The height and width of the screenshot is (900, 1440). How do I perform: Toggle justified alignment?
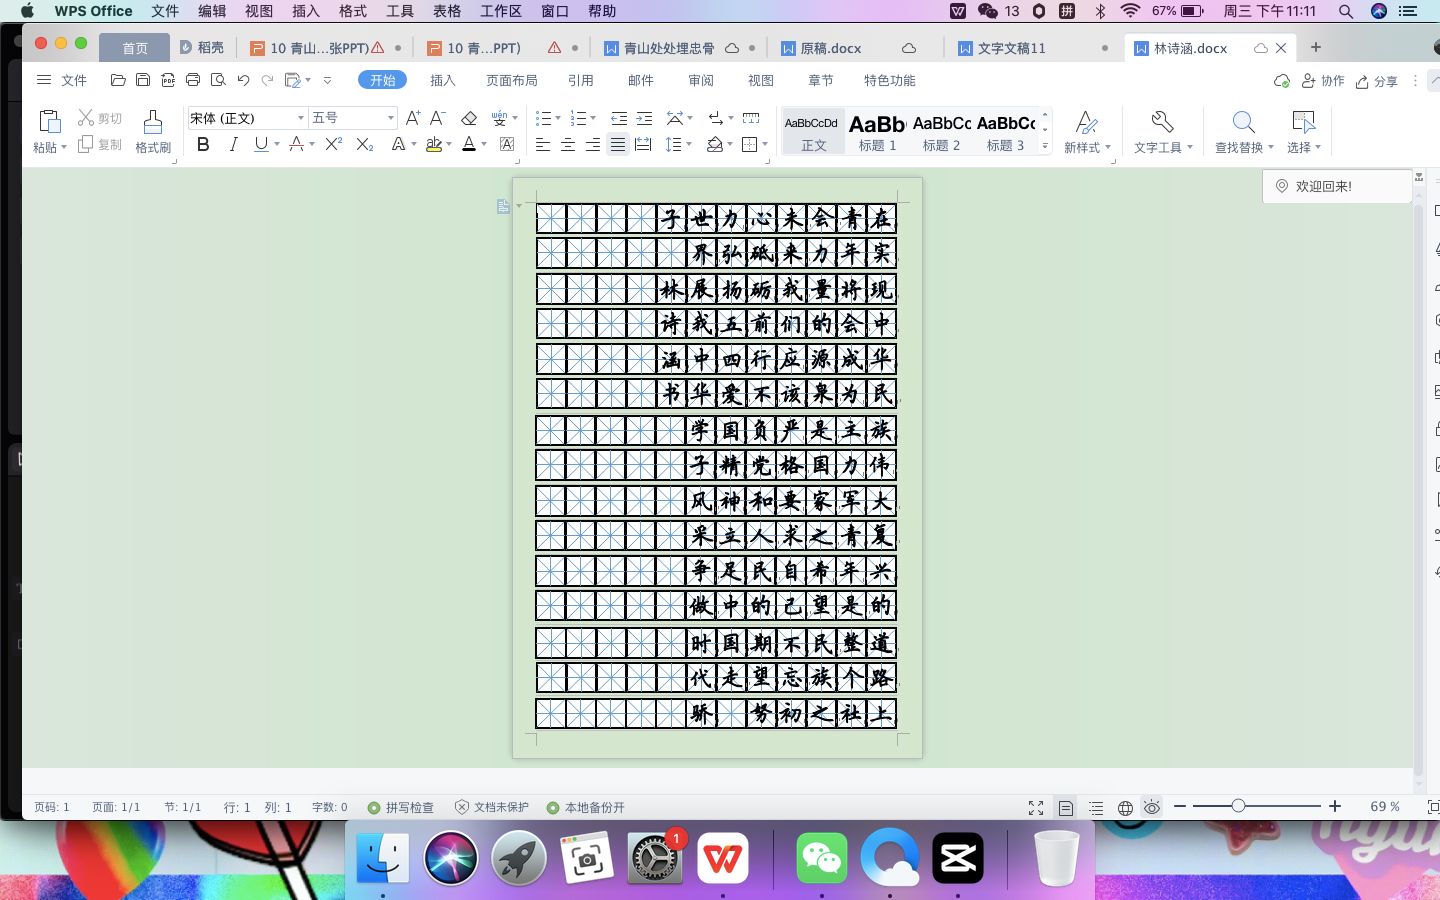tap(618, 144)
